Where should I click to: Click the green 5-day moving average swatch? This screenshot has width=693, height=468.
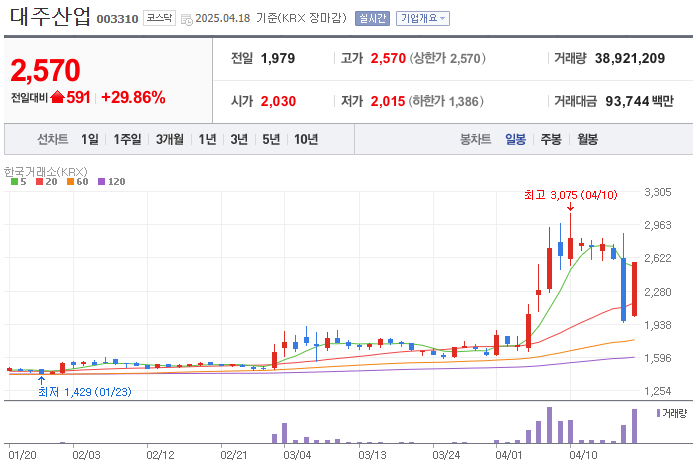15,182
